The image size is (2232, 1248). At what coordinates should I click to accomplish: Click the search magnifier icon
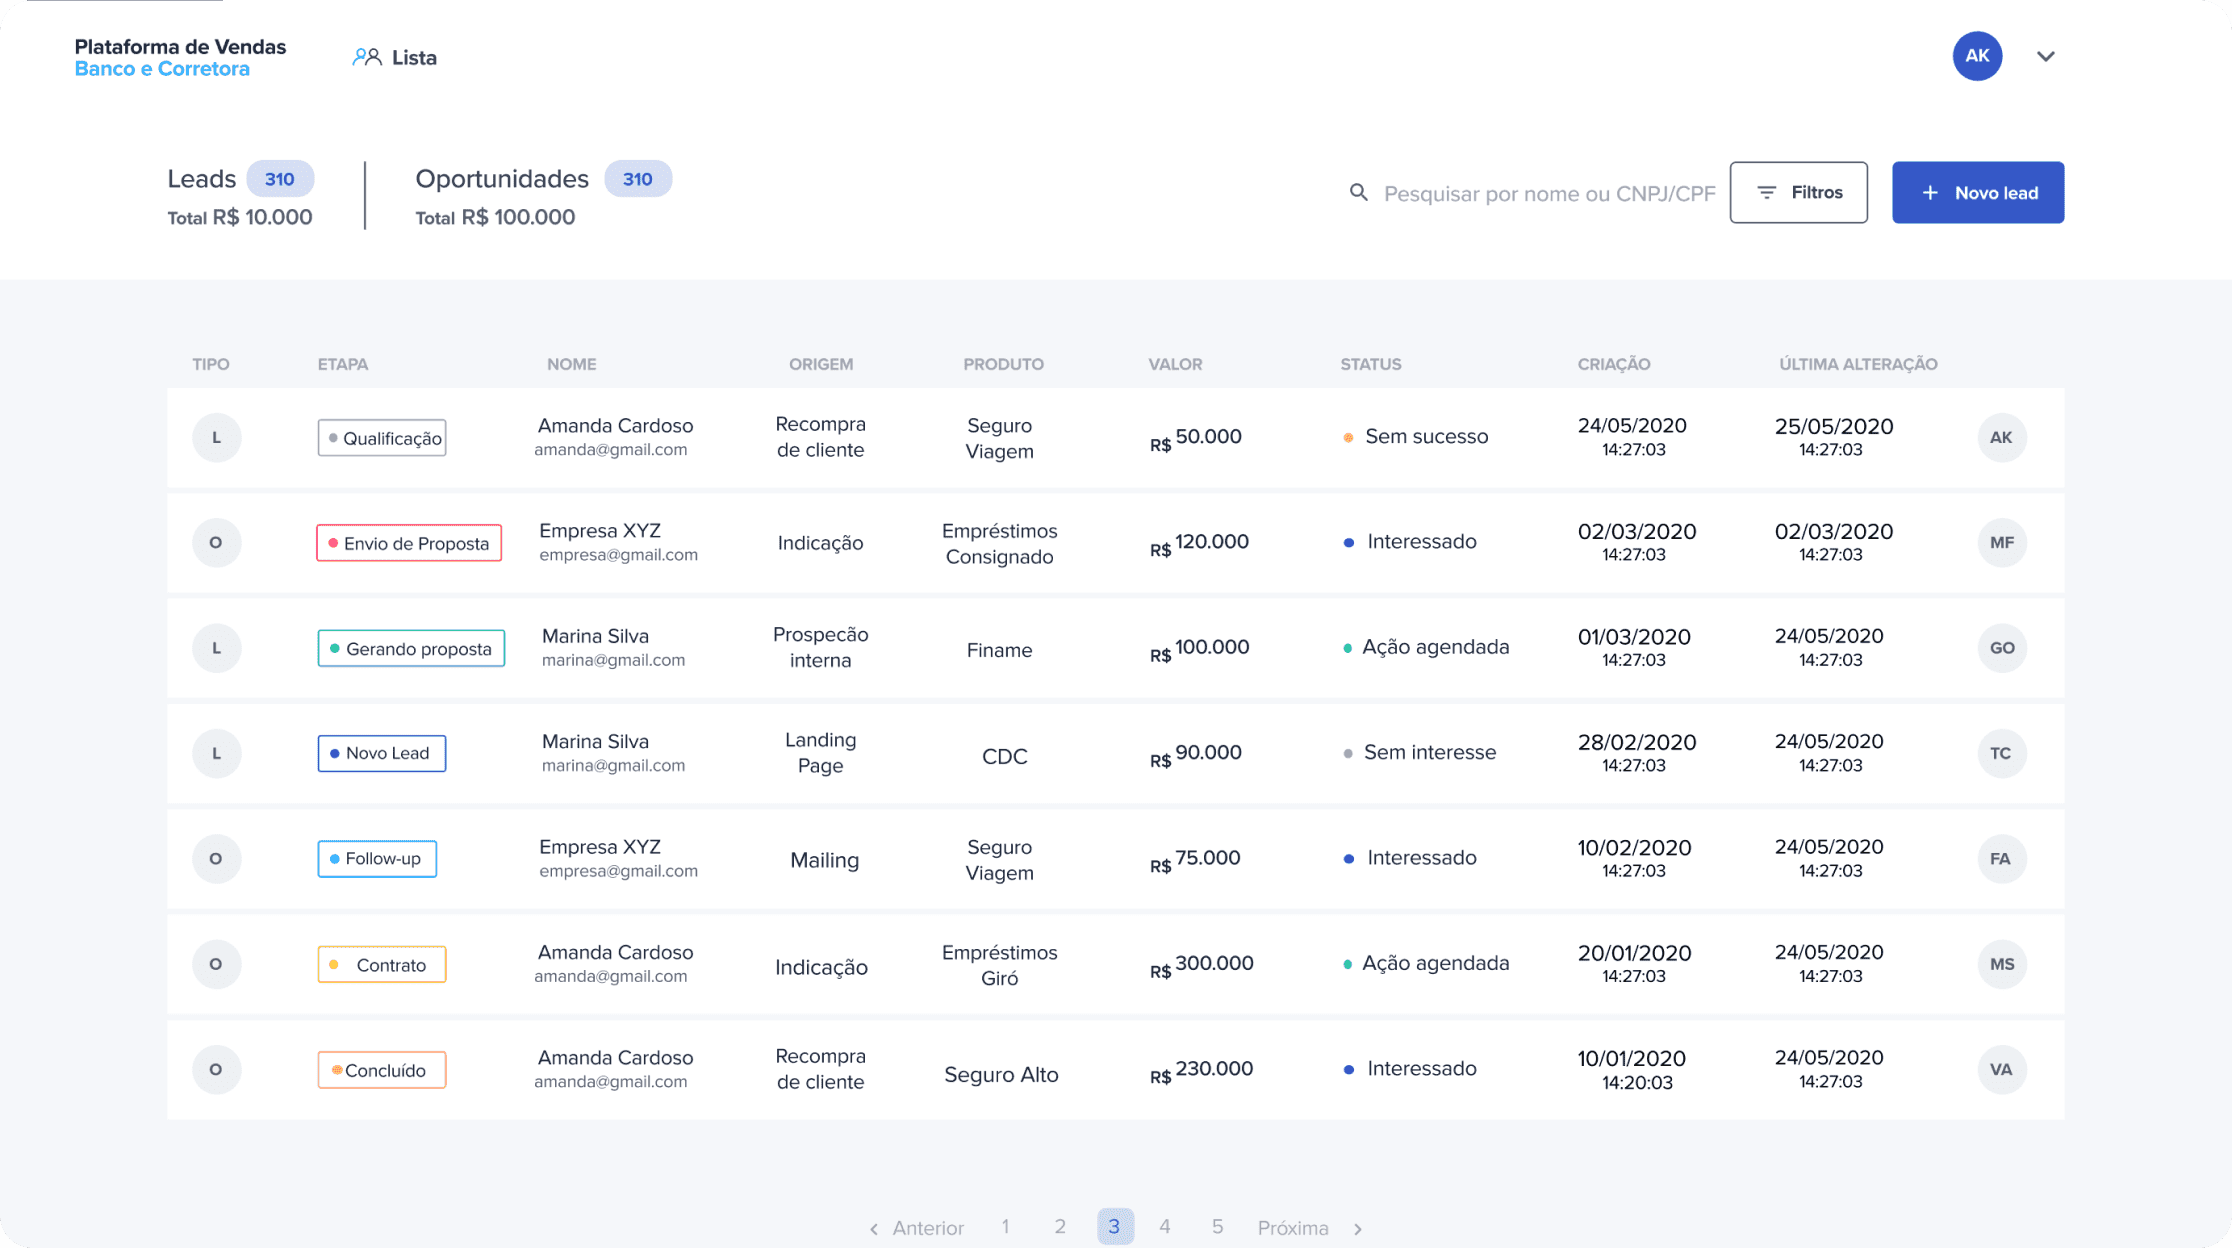point(1358,192)
